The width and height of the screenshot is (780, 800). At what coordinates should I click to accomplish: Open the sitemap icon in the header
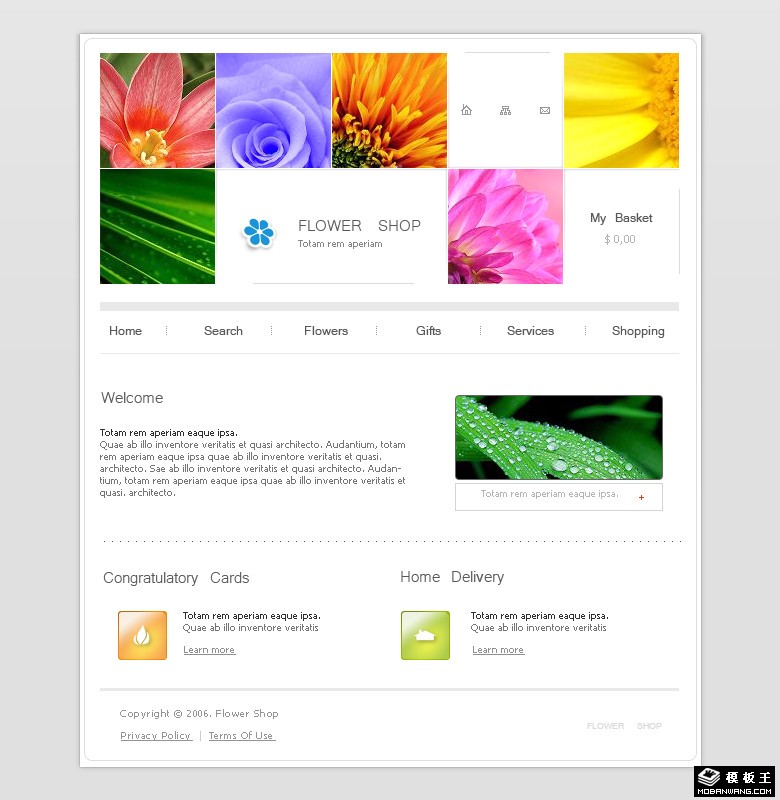pyautogui.click(x=505, y=111)
